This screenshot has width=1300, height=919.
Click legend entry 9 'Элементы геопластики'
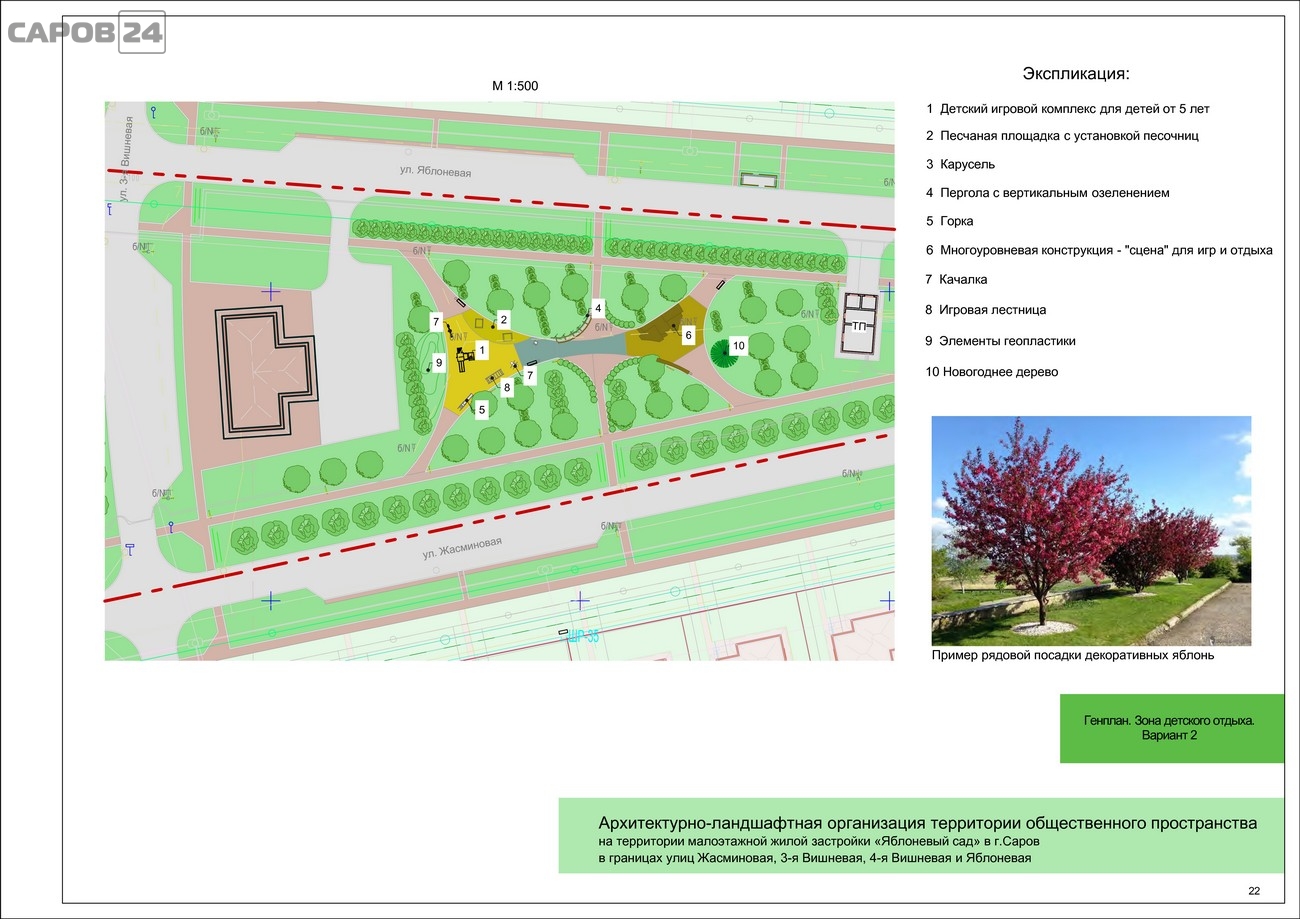[x=1001, y=341]
